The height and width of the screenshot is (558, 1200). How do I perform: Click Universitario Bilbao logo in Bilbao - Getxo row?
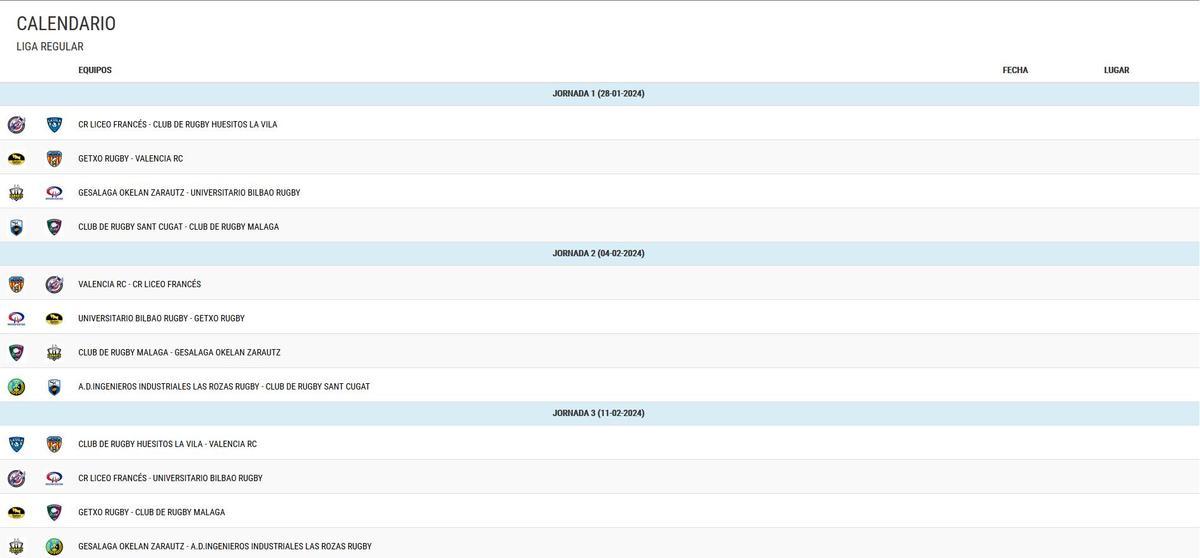pyautogui.click(x=16, y=319)
